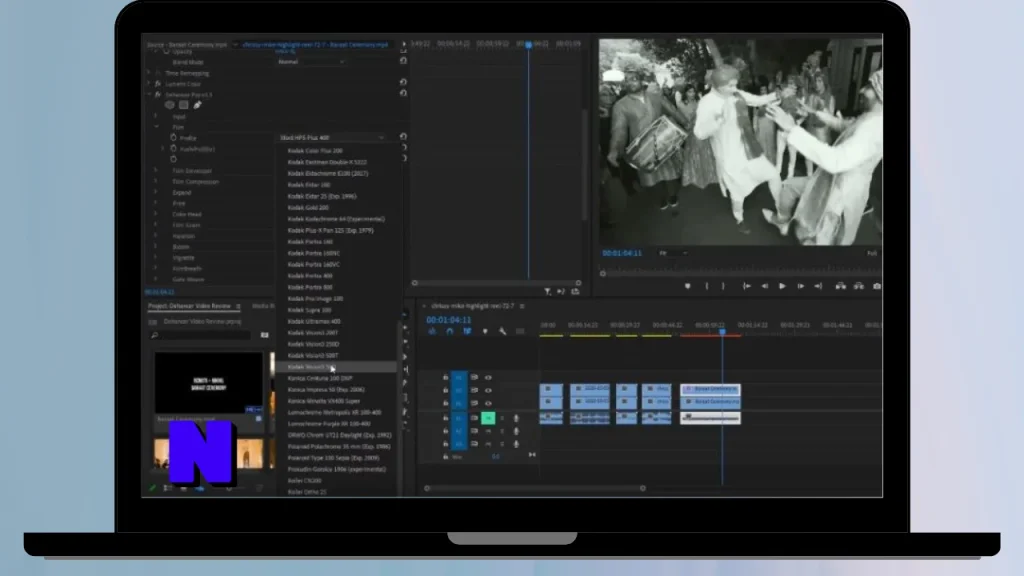Reset the Blend Mode parameter
Image resolution: width=1024 pixels, height=576 pixels.
pyautogui.click(x=403, y=61)
